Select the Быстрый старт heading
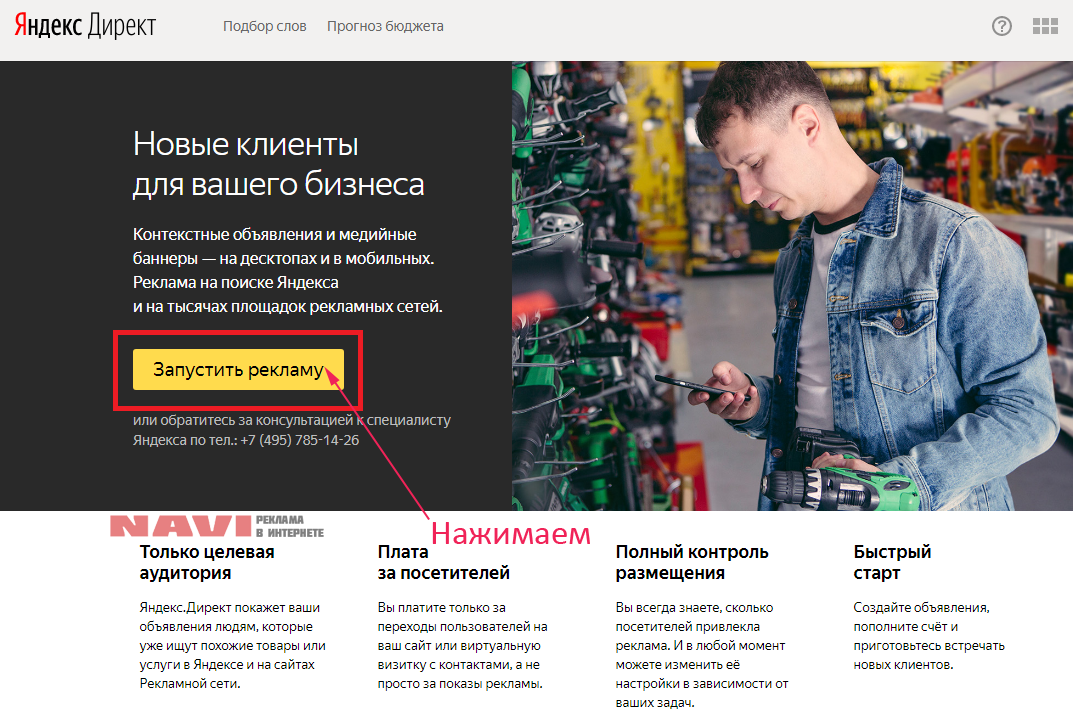Image resolution: width=1073 pixels, height=723 pixels. pos(892,562)
